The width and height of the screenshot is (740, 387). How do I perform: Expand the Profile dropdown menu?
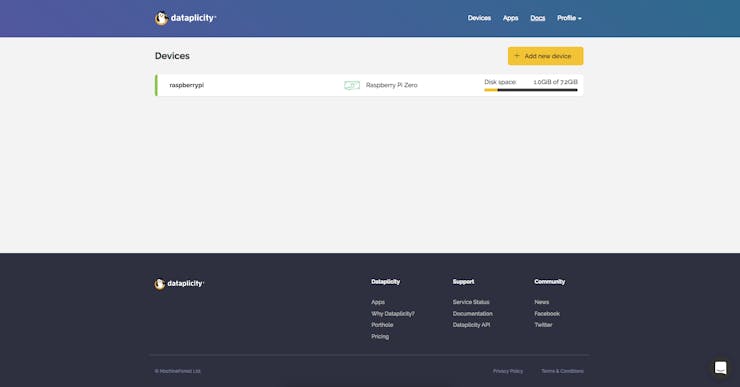[569, 18]
